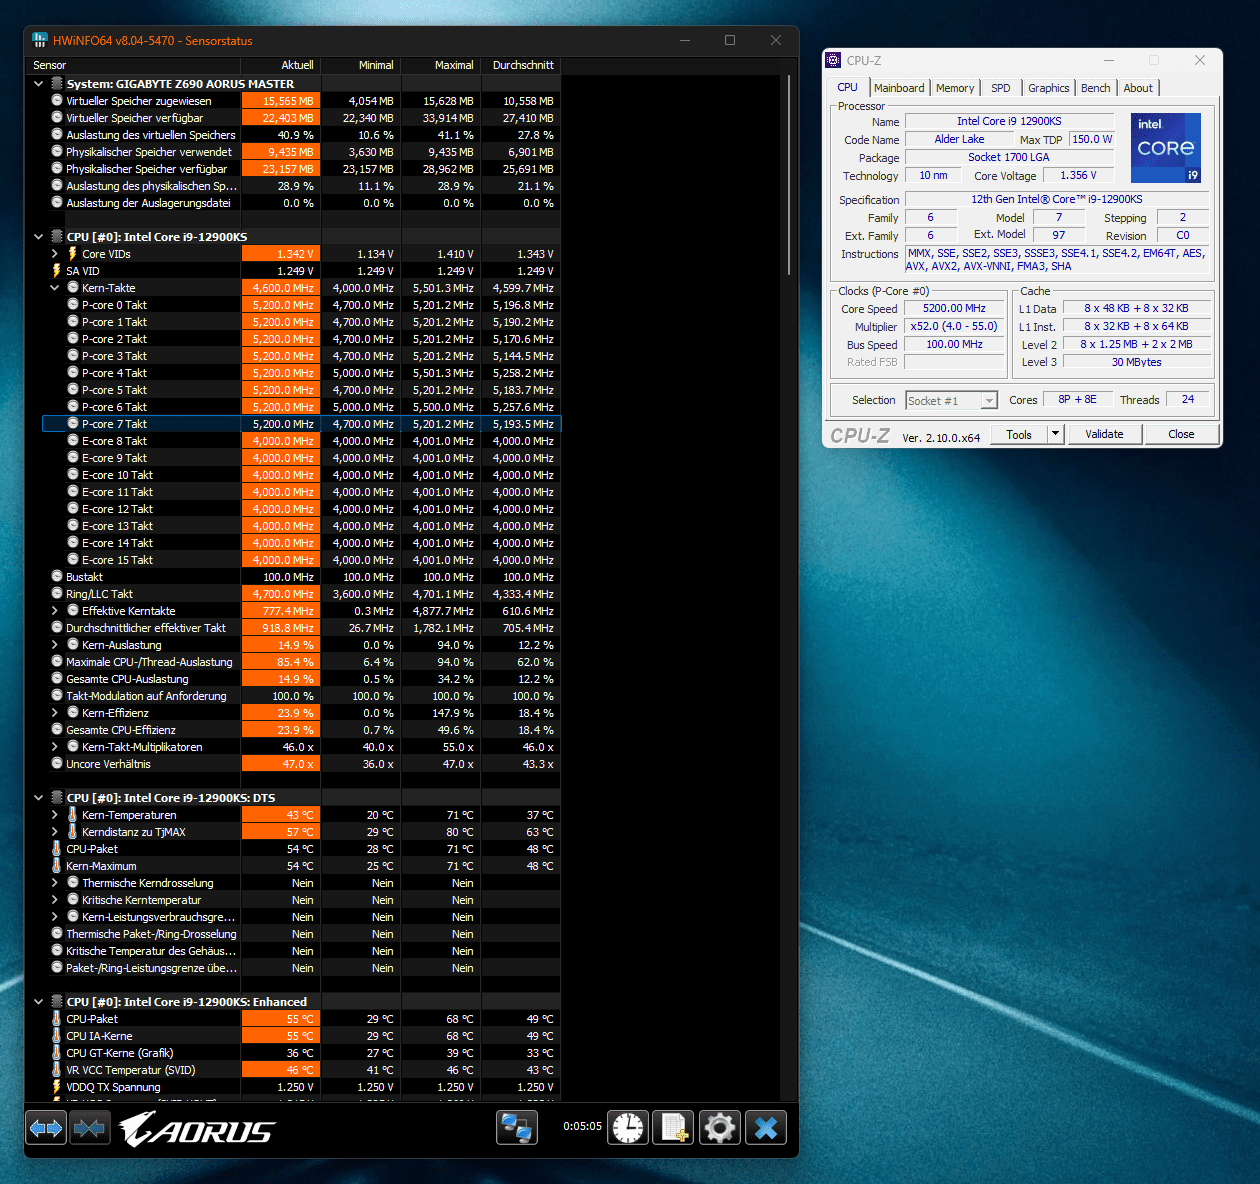Viewport: 1260px width, 1184px height.
Task: Select the Durchschnittlicher effektiver Takt row
Action: tap(301, 628)
